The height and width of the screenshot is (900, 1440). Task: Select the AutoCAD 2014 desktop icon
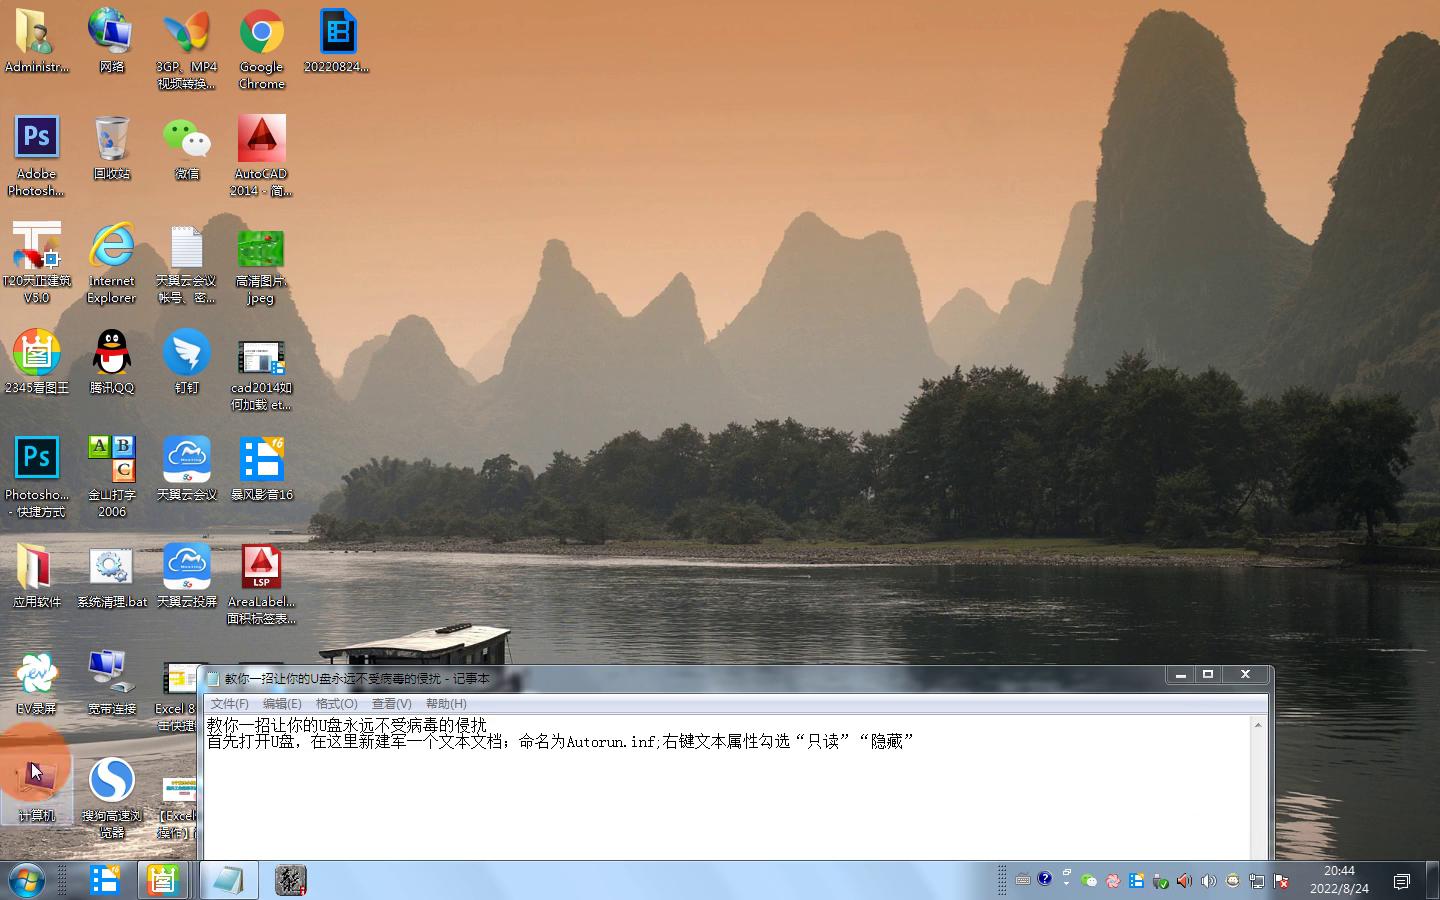pos(261,140)
